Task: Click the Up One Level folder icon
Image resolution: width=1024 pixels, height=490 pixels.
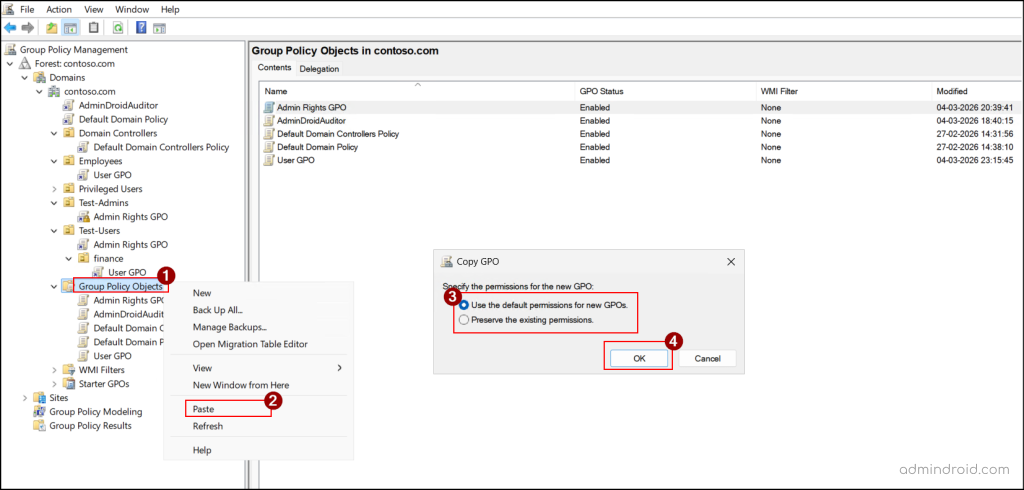Action: (52, 27)
